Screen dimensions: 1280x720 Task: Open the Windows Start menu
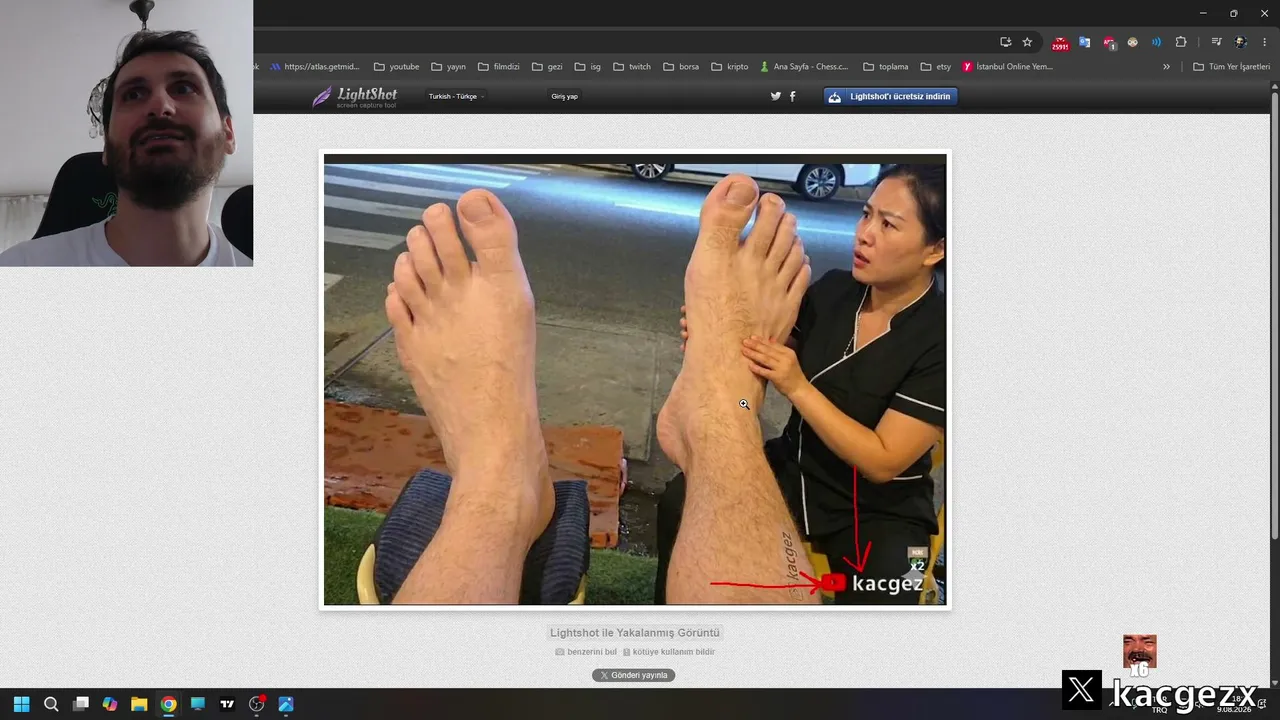(21, 704)
